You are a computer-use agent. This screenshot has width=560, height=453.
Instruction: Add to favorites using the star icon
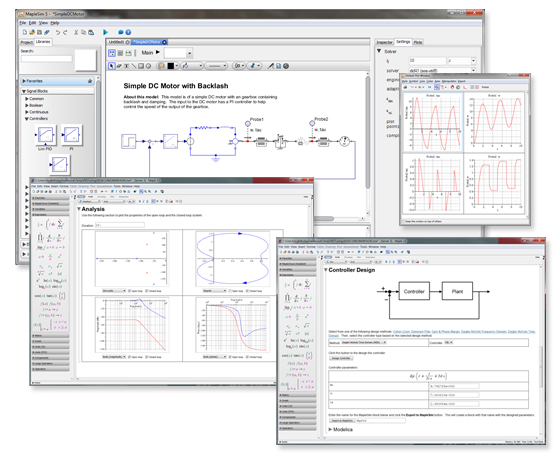(x=90, y=81)
